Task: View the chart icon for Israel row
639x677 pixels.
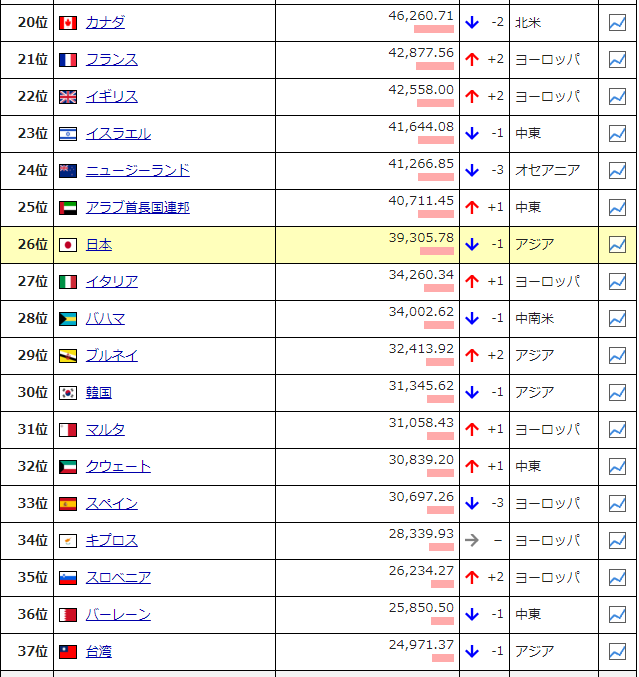Action: pos(617,134)
